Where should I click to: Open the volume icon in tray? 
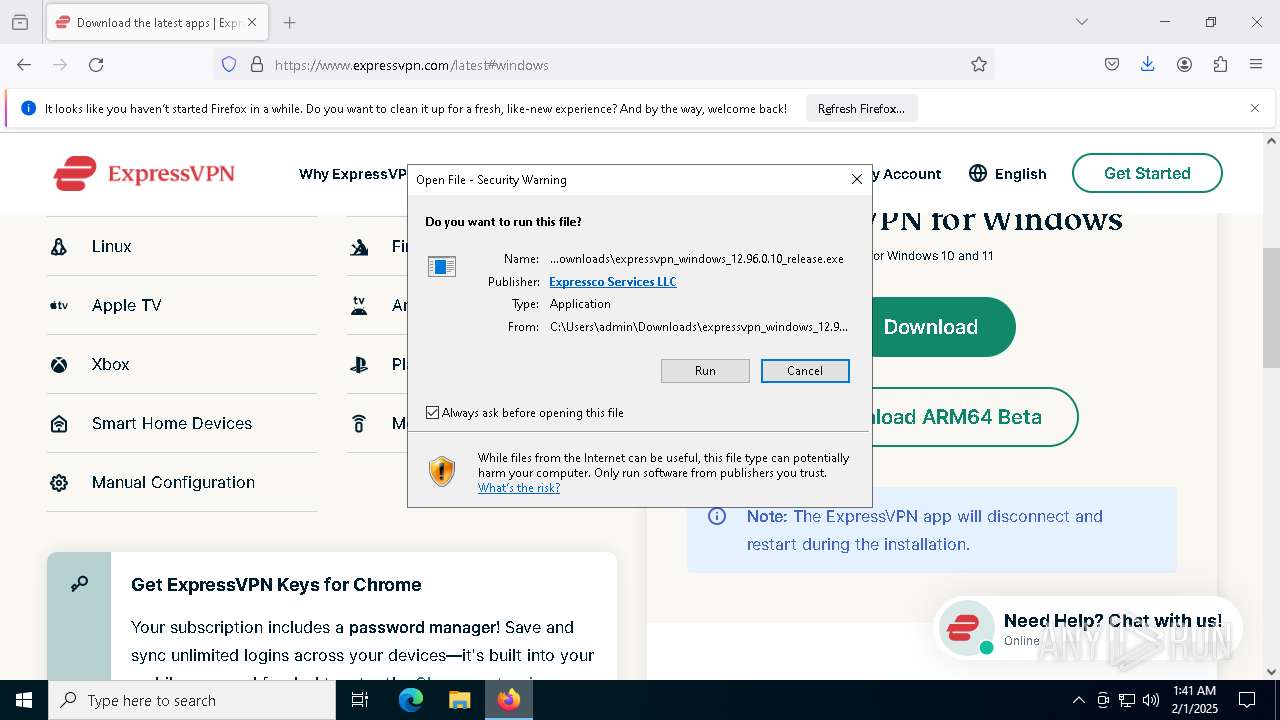tap(1151, 700)
